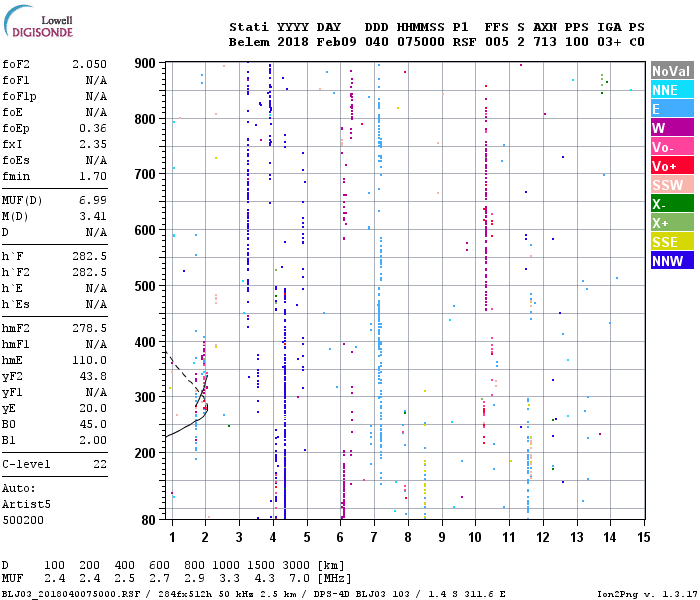This screenshot has height=600, width=700.
Task: Click the B1 value 2.00
Action: (x=93, y=440)
